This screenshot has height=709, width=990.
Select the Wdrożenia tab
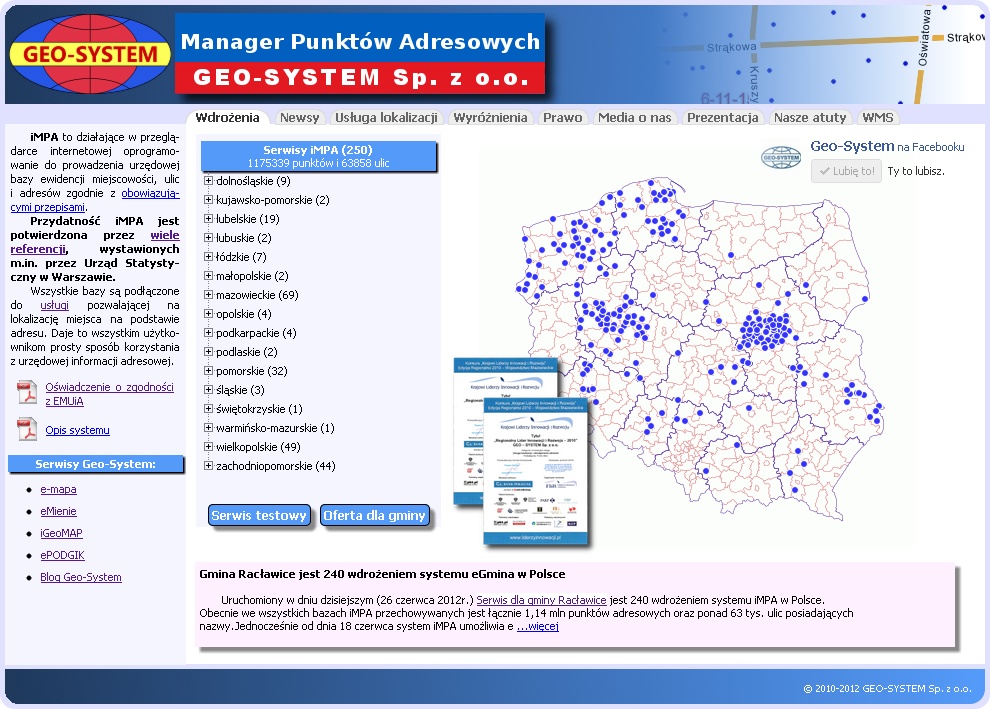227,117
